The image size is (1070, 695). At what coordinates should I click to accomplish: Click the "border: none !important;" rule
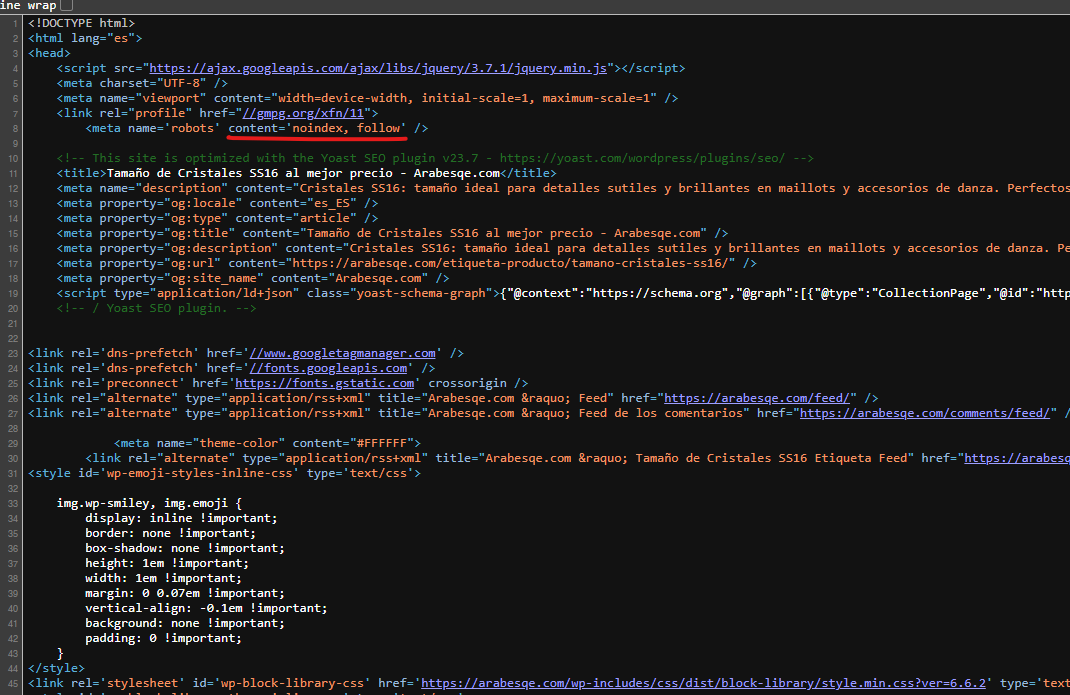click(171, 534)
